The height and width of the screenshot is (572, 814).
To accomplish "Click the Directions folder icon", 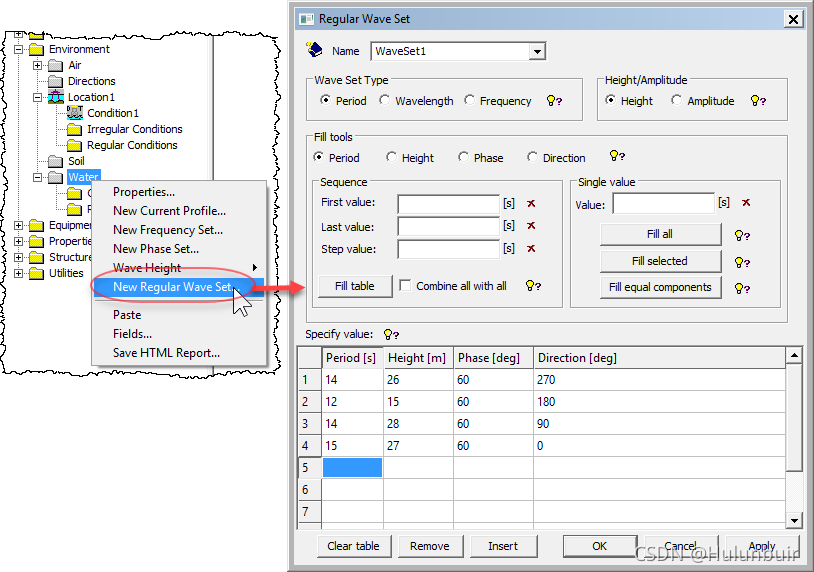I will tap(56, 81).
